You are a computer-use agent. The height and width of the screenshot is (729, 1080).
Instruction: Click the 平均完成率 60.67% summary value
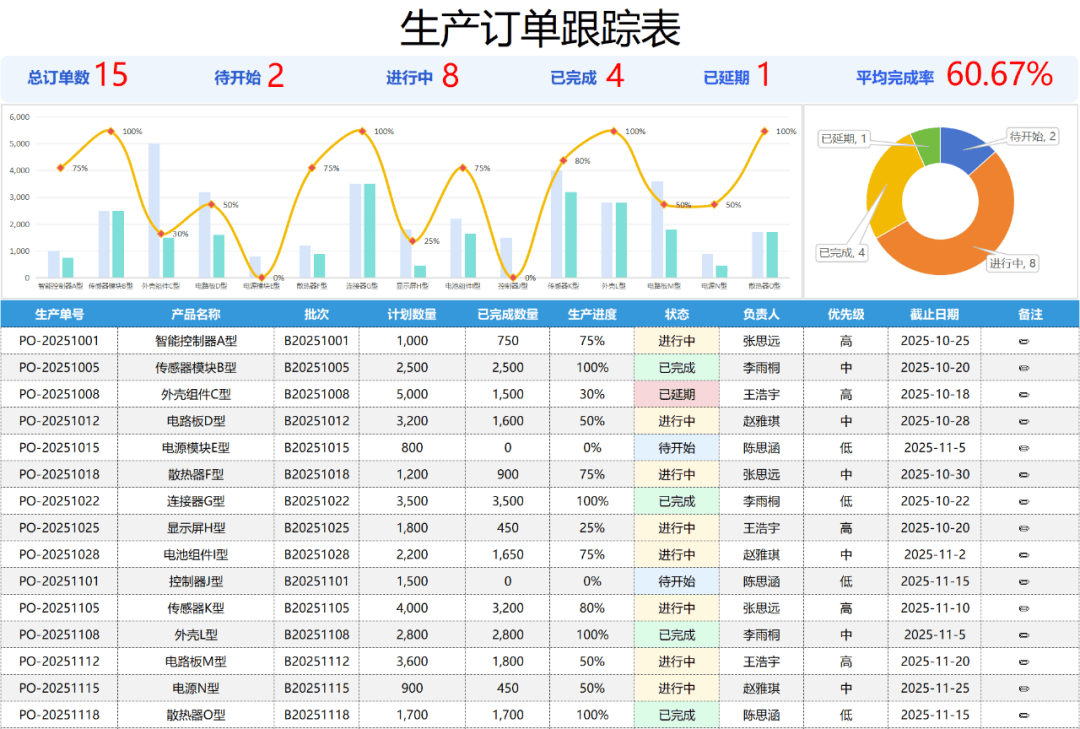pyautogui.click(x=998, y=75)
